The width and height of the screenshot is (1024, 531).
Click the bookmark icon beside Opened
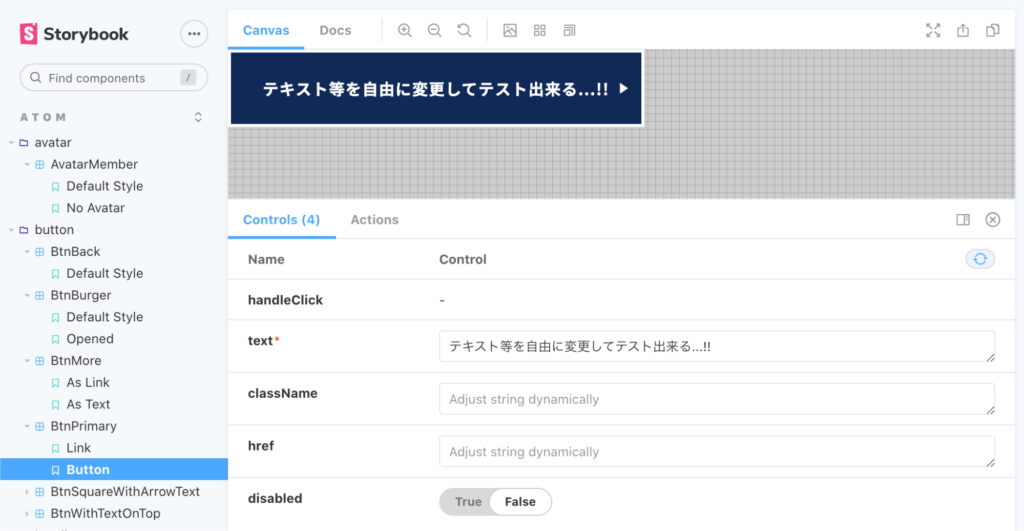click(x=56, y=339)
